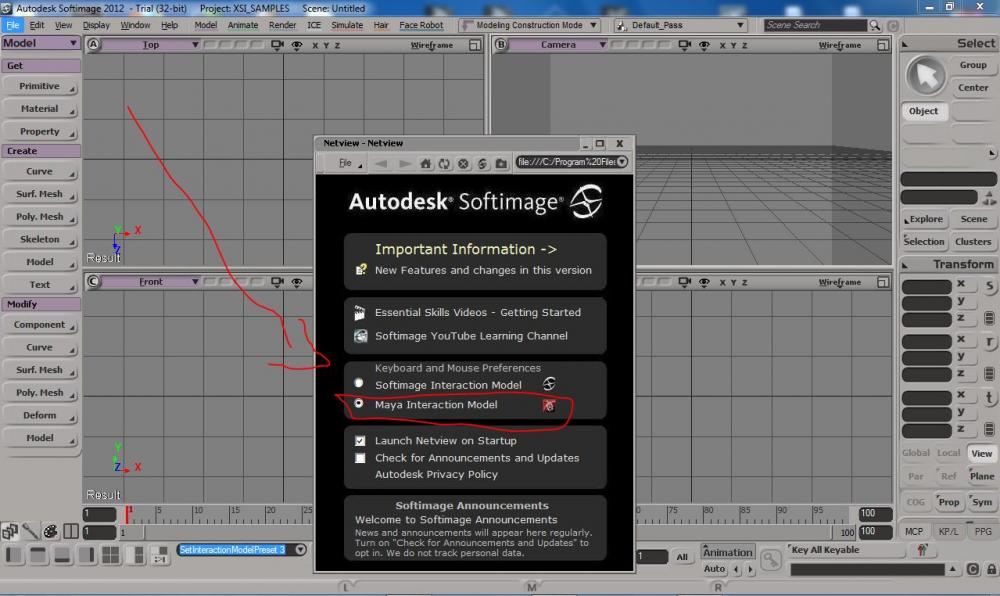Click the camera icon in the Camera viewport
This screenshot has width=1000, height=596.
click(x=684, y=45)
